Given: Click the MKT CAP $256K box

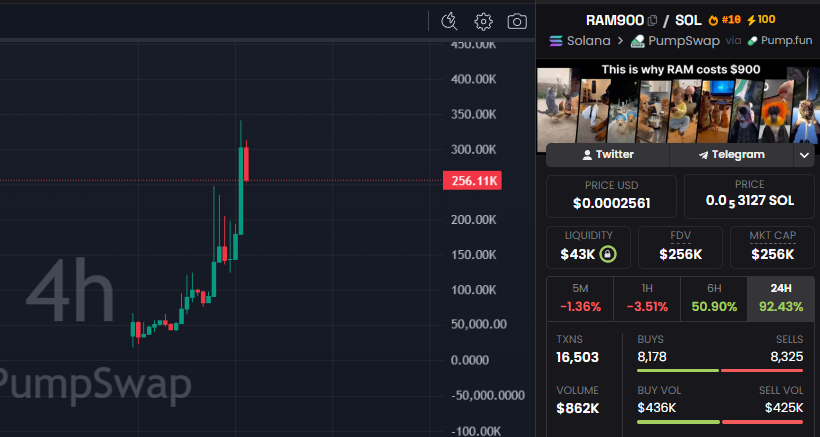Looking at the screenshot, I should click(x=772, y=247).
